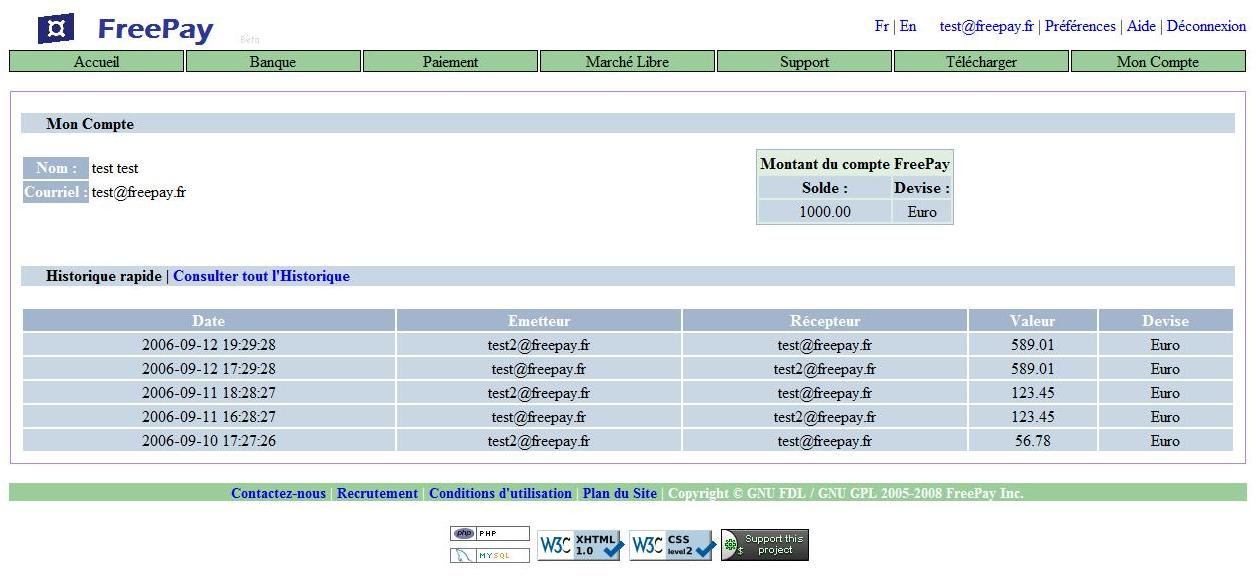This screenshot has width=1256, height=580.
Task: Click the footer copyright GNU FDL text
Action: 846,493
